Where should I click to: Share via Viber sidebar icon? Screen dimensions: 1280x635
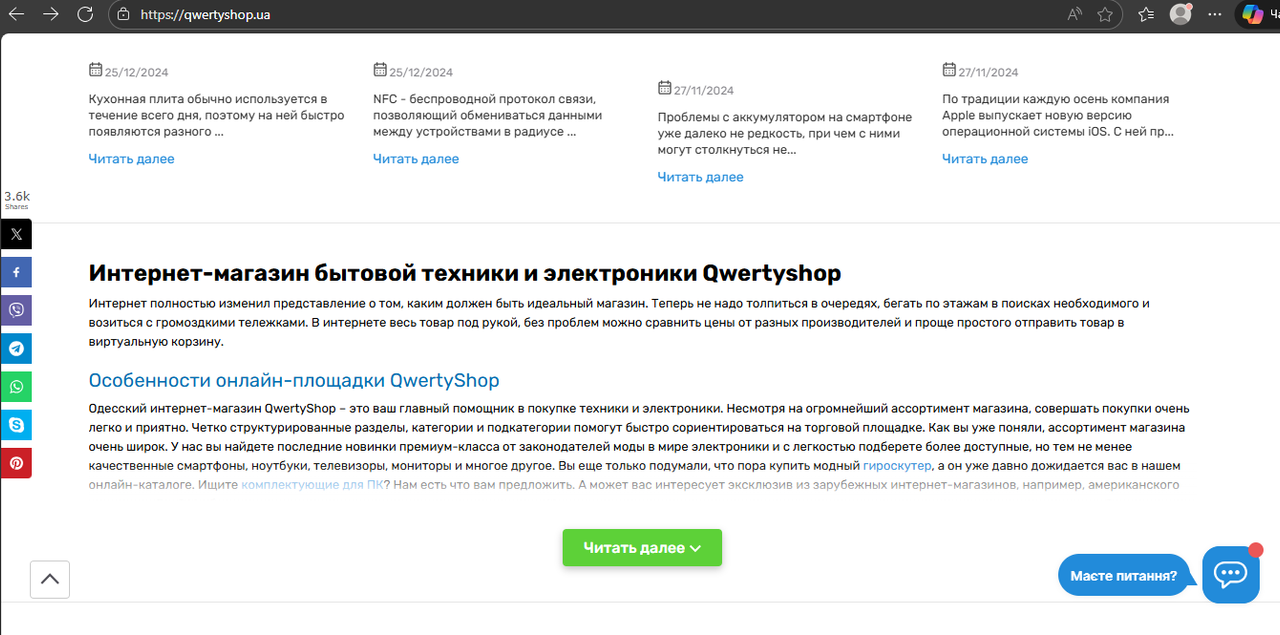(16, 310)
